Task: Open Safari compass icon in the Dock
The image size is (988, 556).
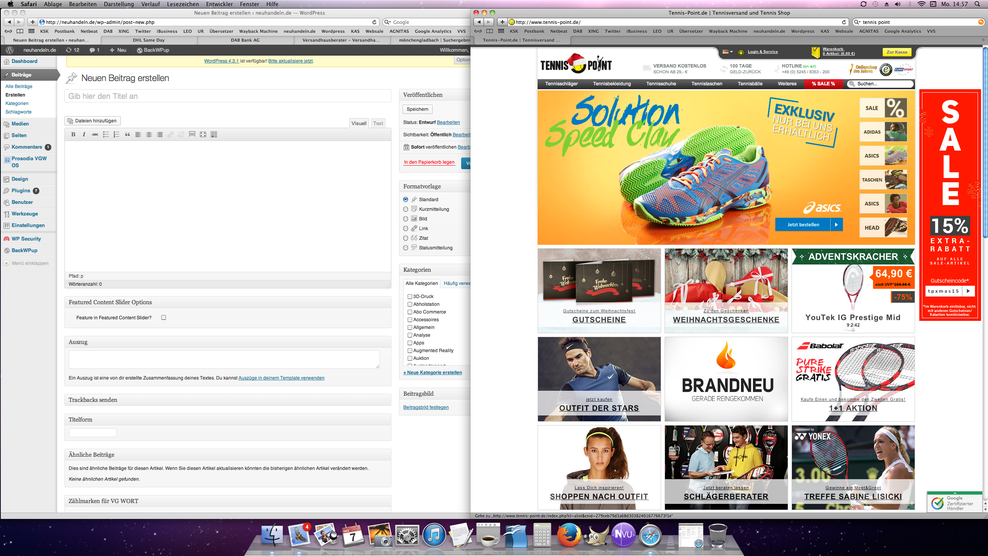Action: (x=651, y=535)
